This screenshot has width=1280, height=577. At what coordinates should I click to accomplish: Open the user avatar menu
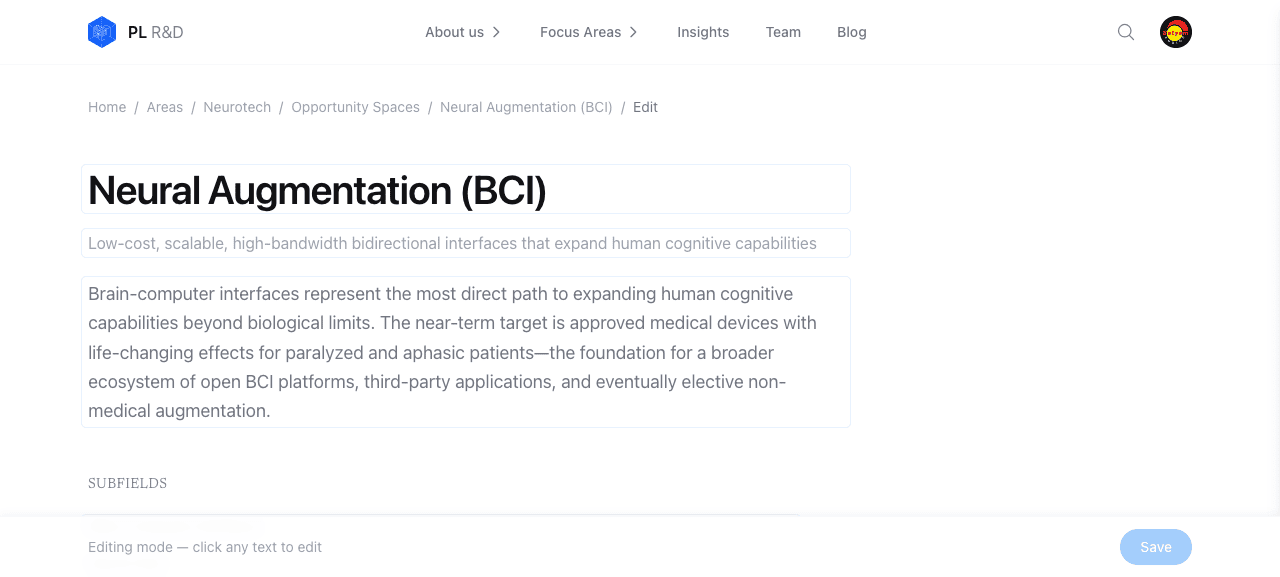1176,32
